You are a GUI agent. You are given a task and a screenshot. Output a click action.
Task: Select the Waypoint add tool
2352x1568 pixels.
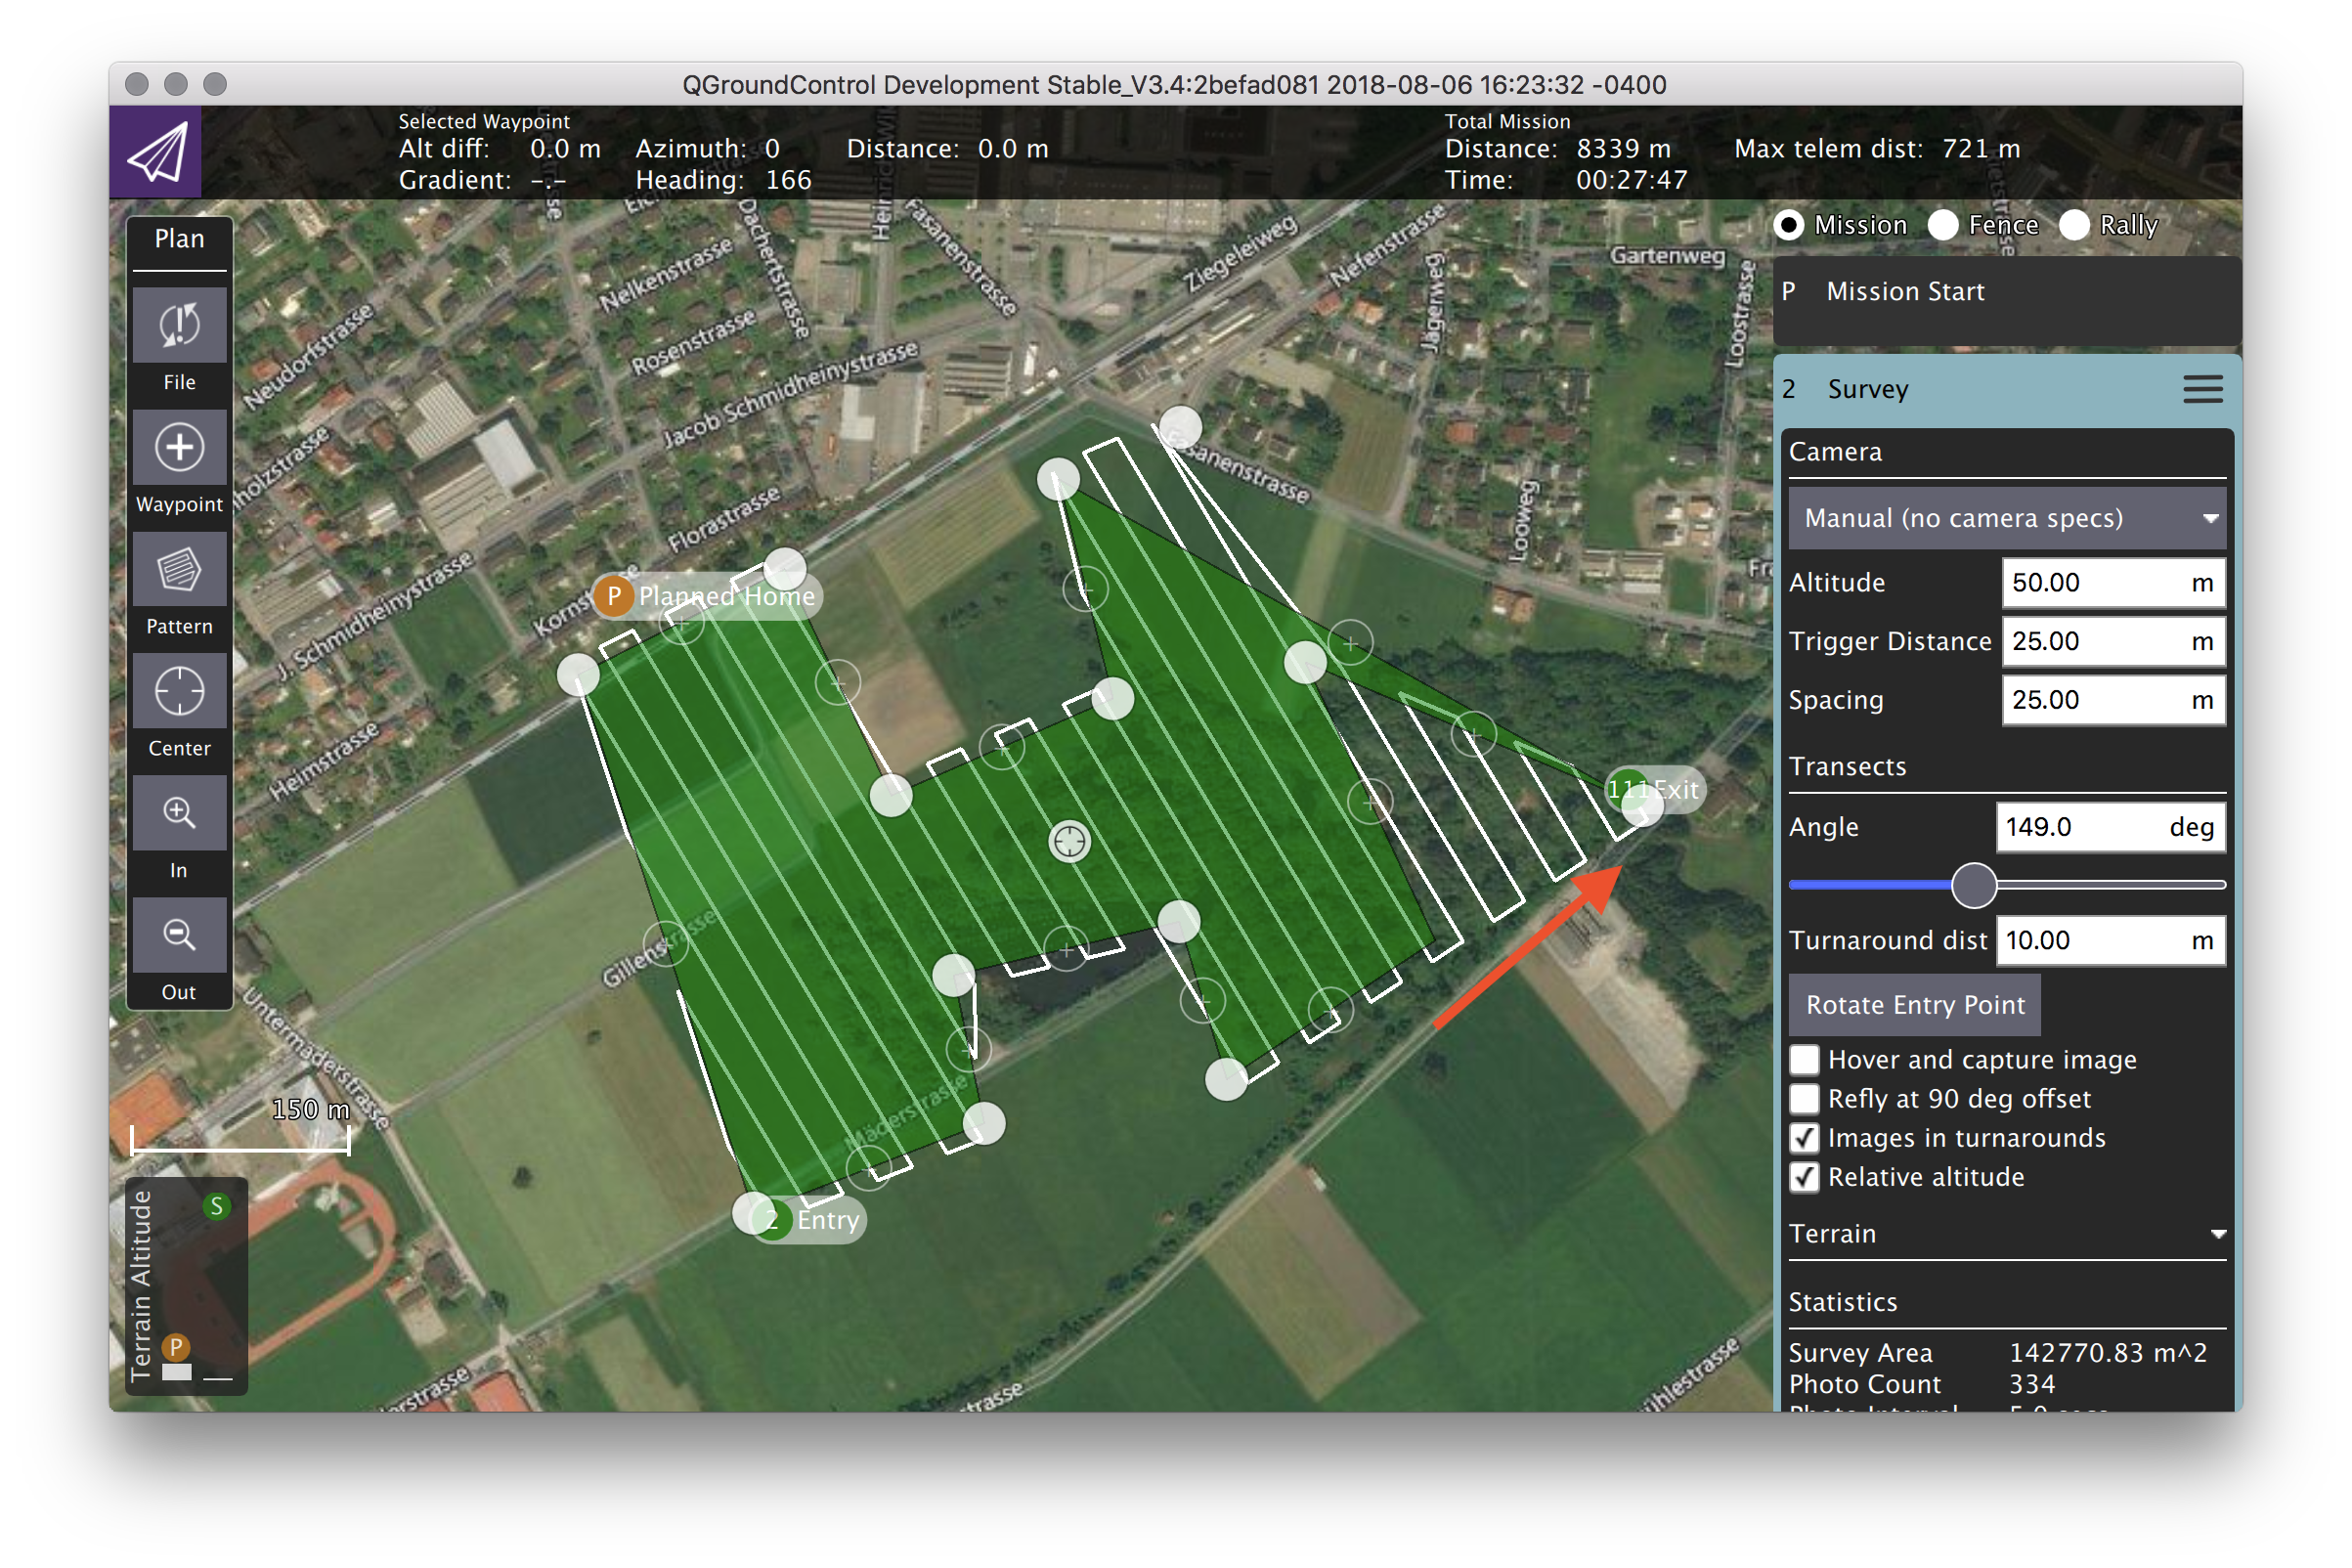click(x=179, y=448)
